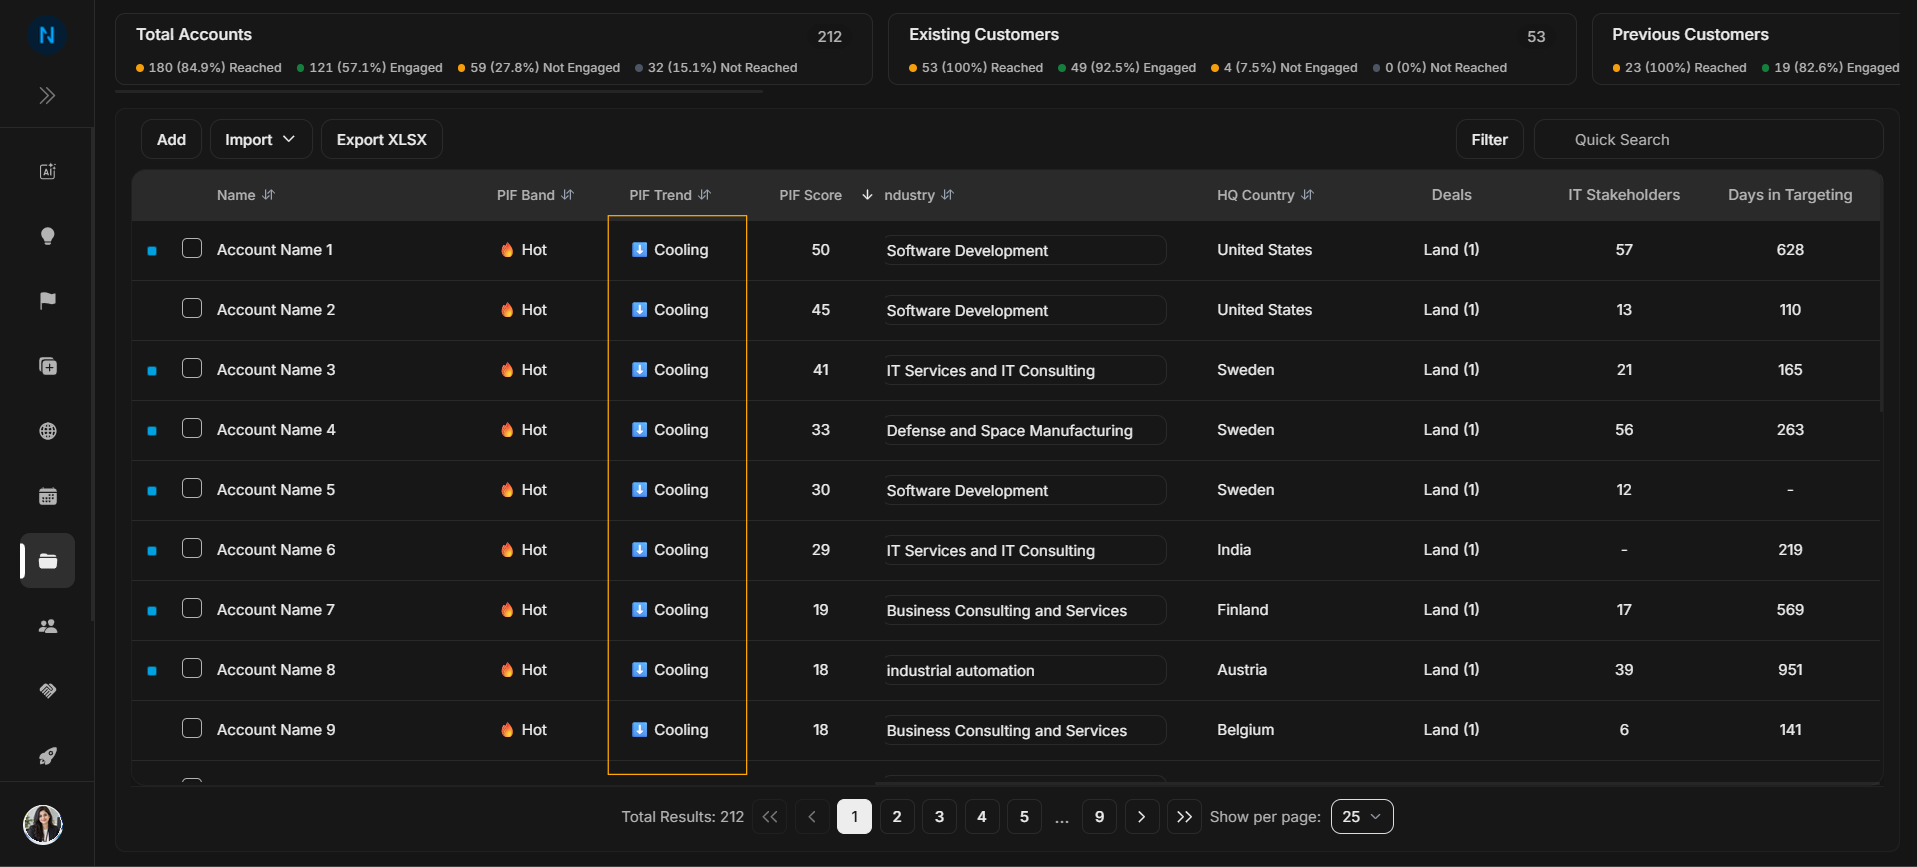Open the globe sidebar icon

(47, 431)
